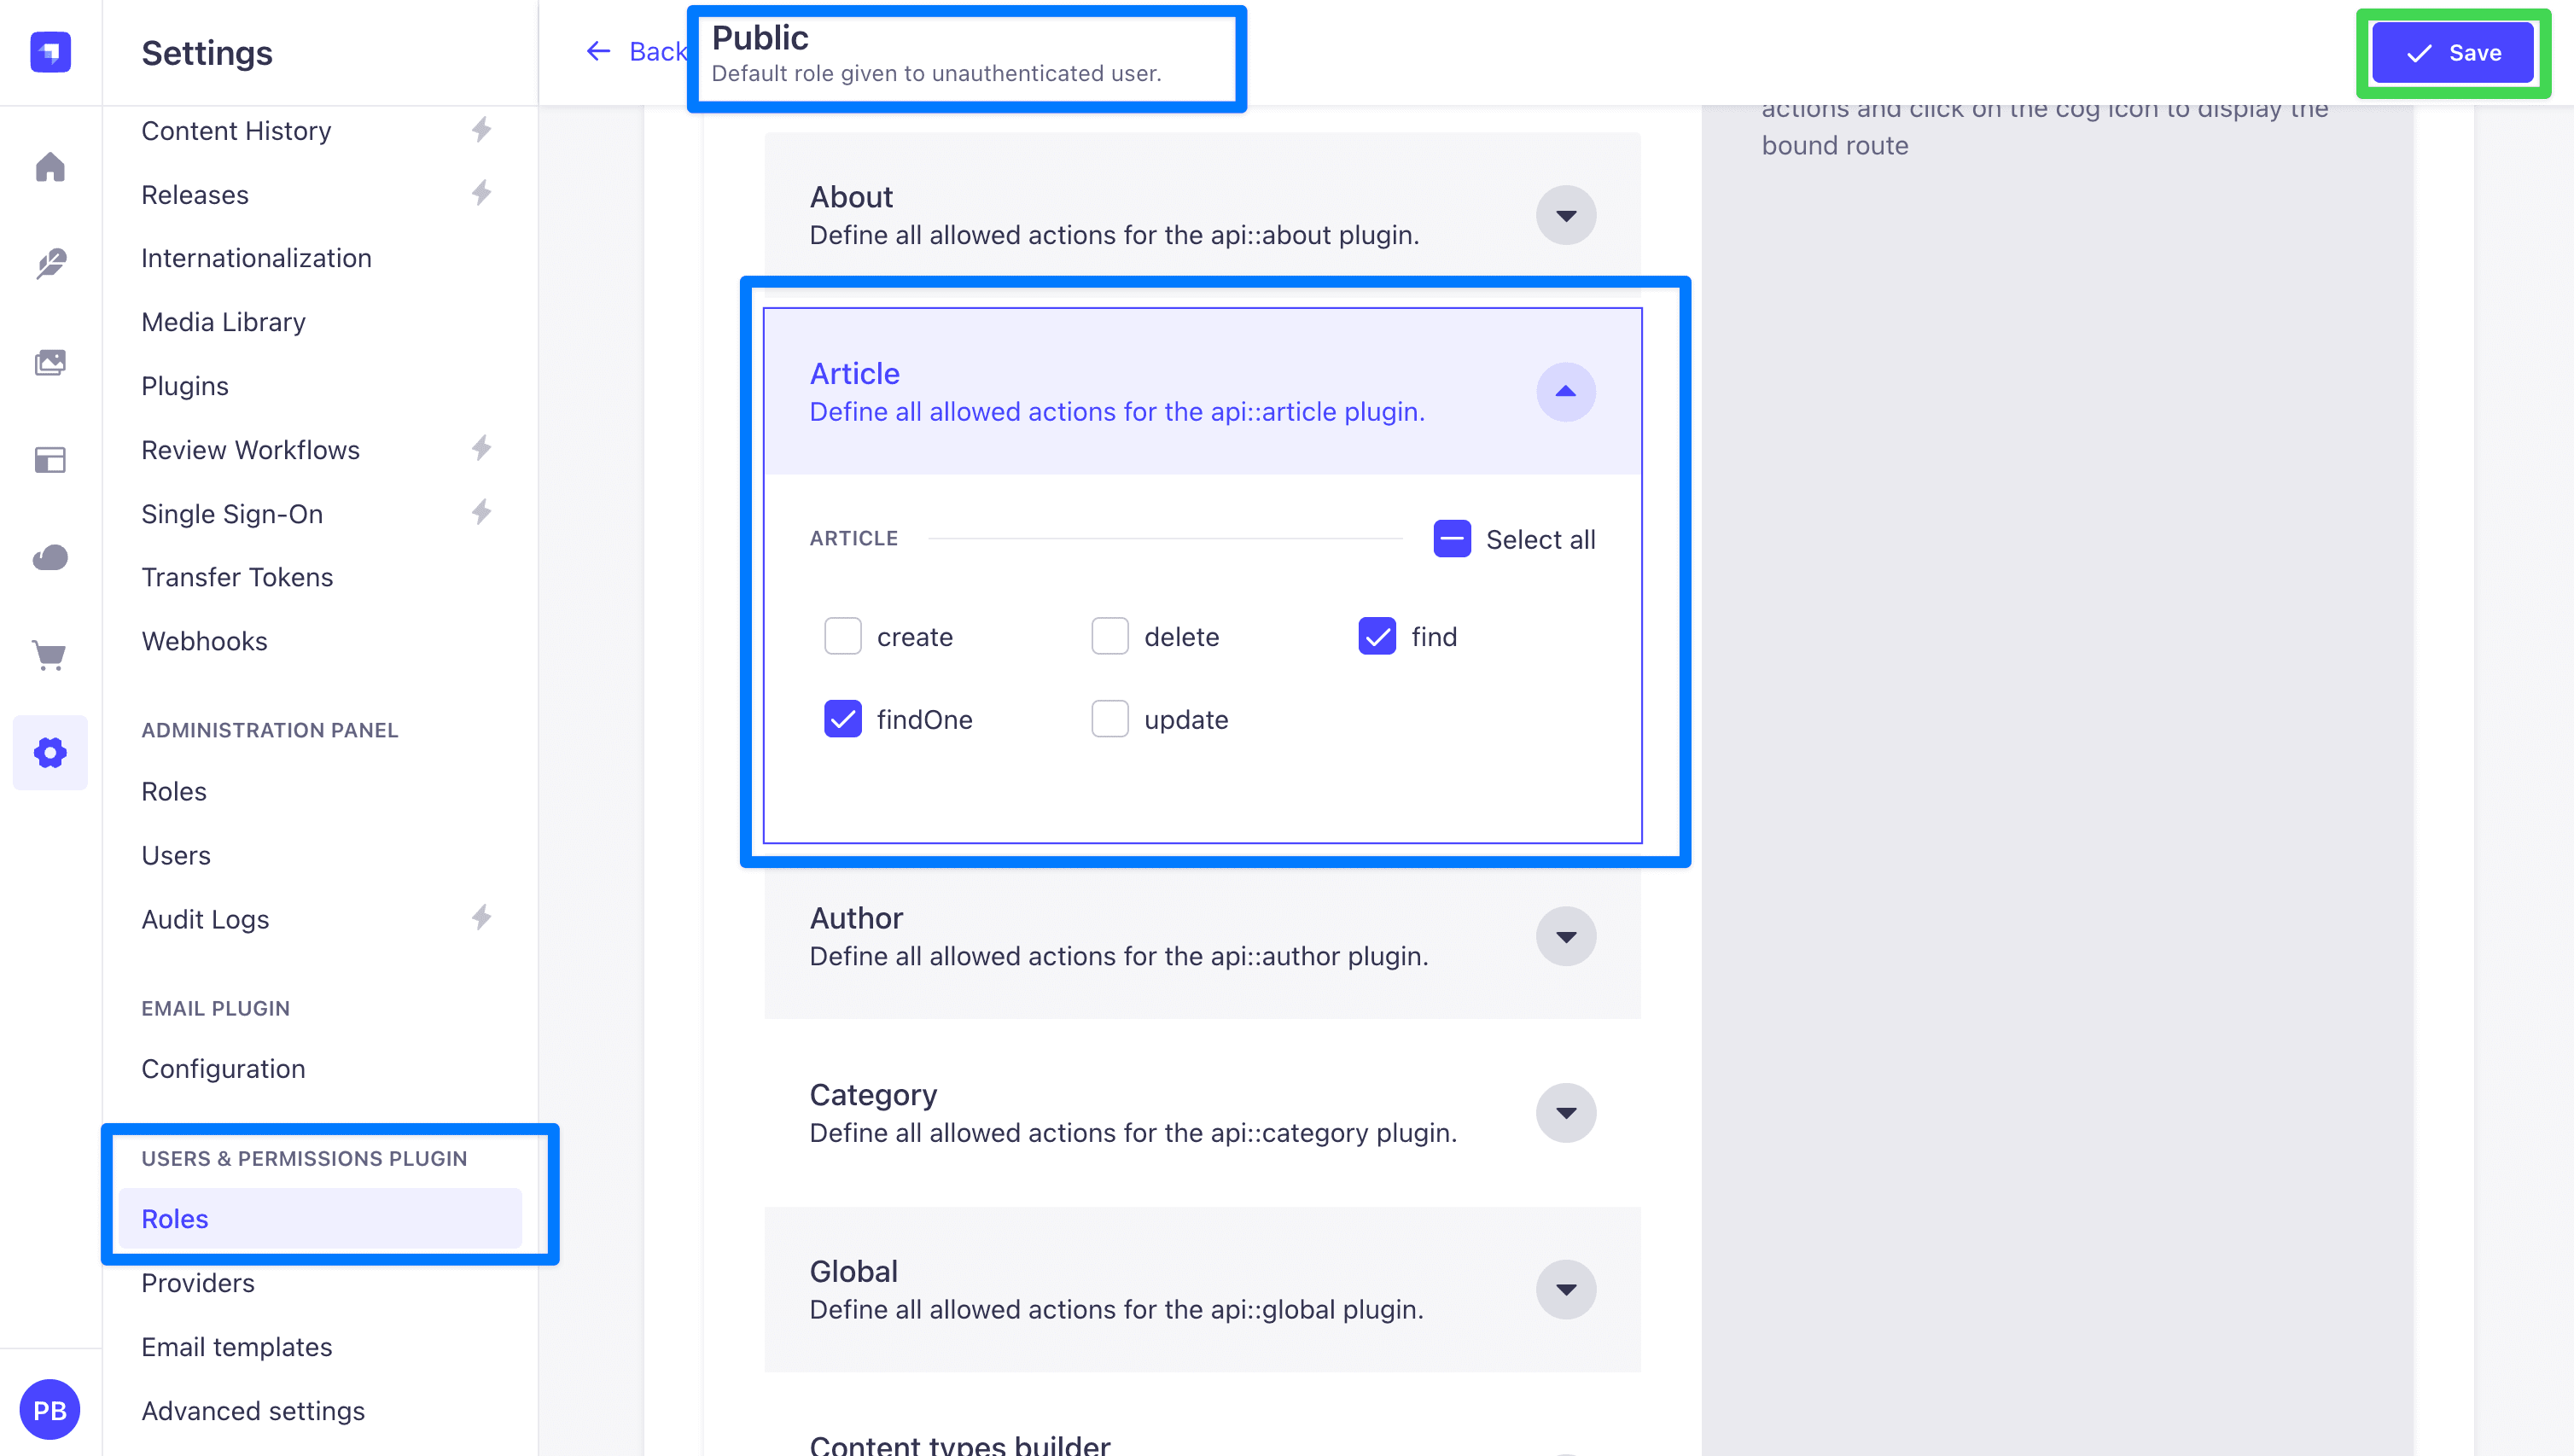Click lightning icon beside Releases
2574x1456 pixels.
(x=481, y=194)
